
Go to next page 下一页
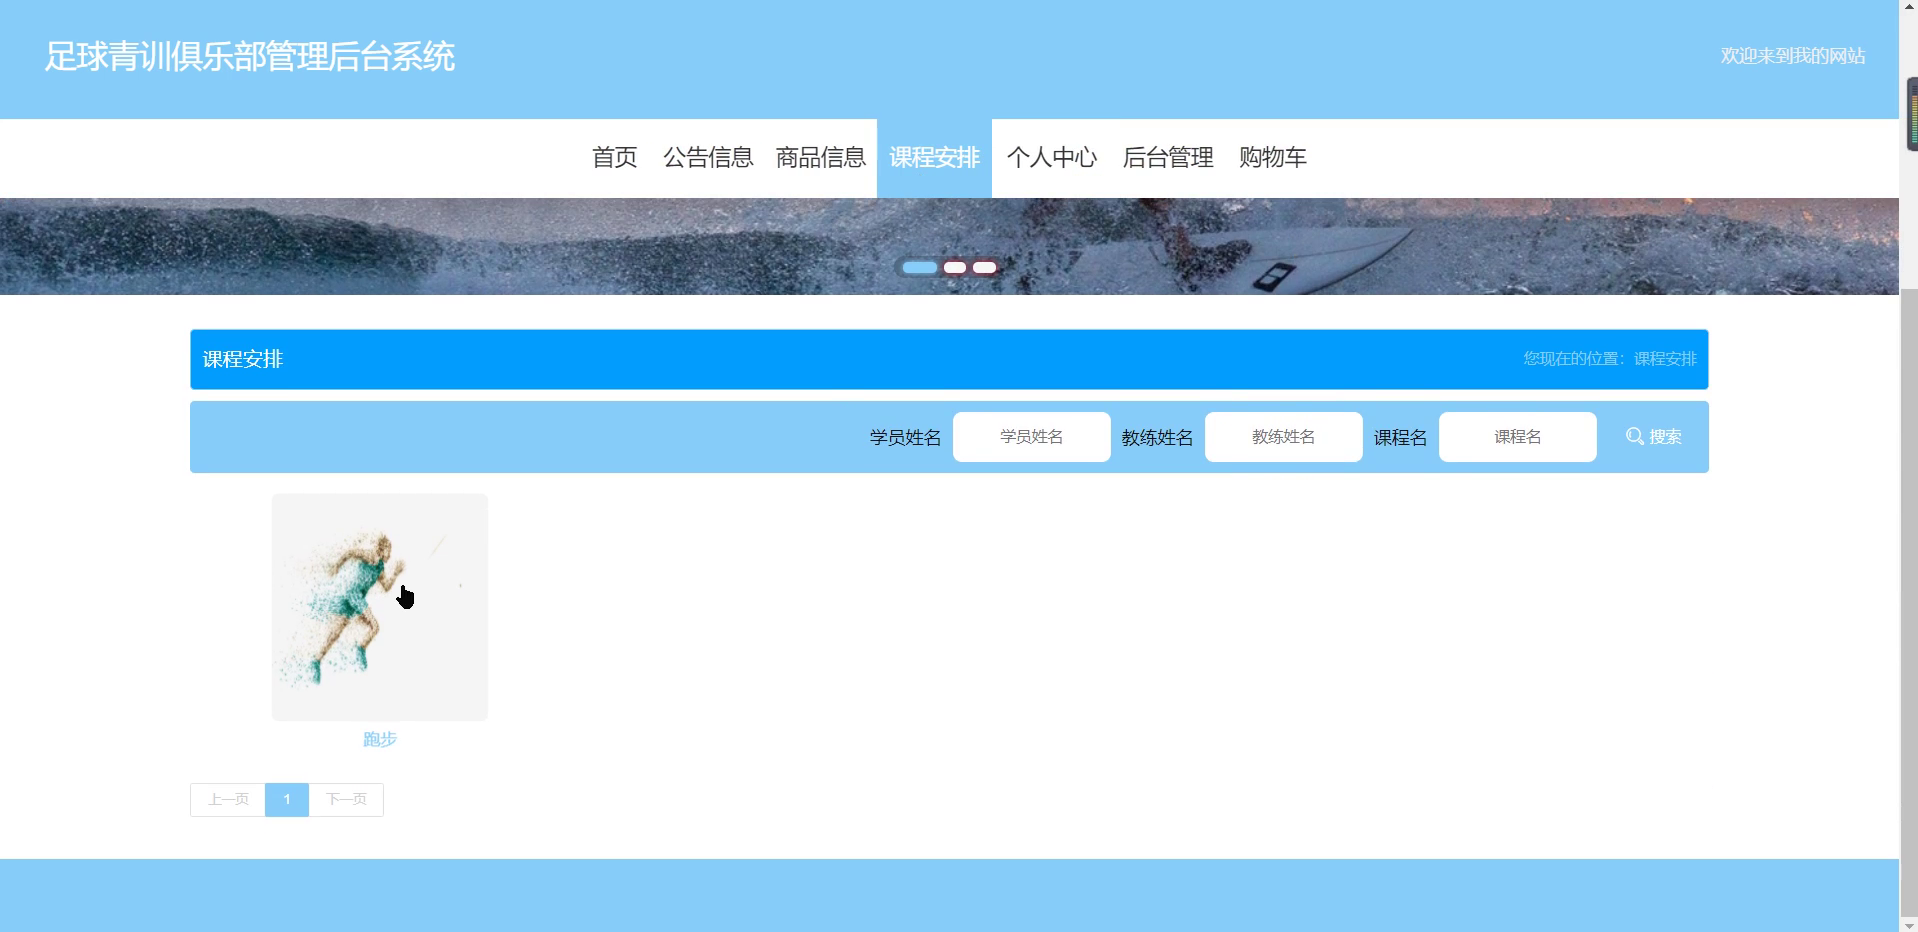pyautogui.click(x=346, y=800)
